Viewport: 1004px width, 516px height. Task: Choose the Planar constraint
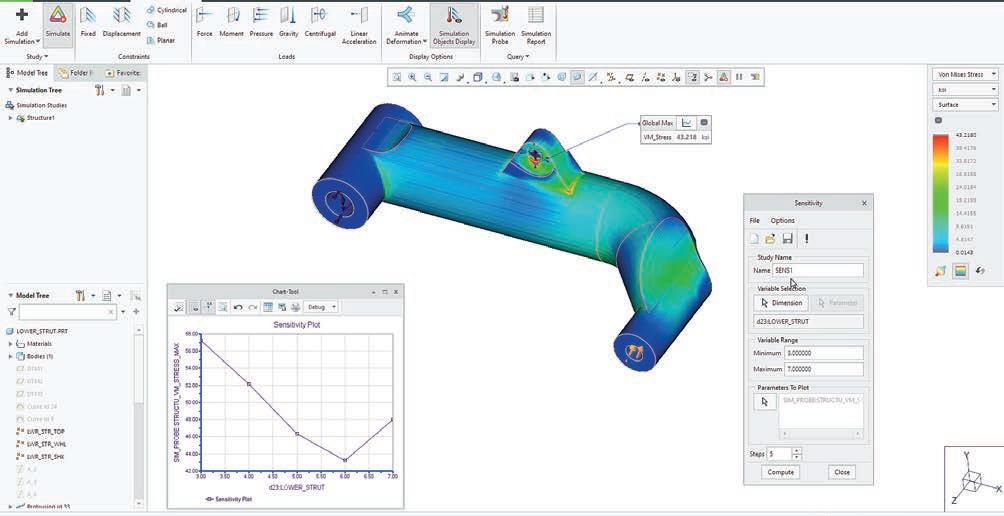pos(161,40)
